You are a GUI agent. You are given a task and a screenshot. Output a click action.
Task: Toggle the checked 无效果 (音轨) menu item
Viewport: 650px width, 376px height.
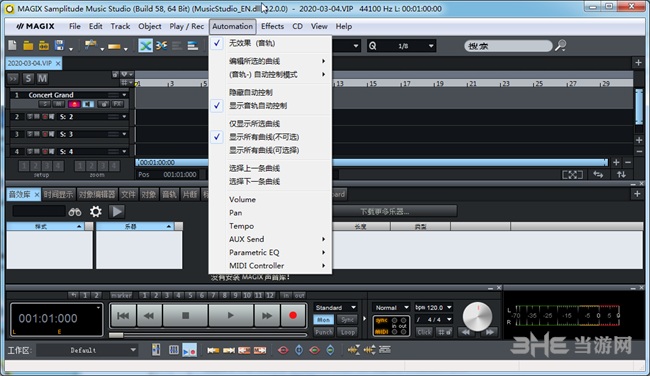click(270, 43)
